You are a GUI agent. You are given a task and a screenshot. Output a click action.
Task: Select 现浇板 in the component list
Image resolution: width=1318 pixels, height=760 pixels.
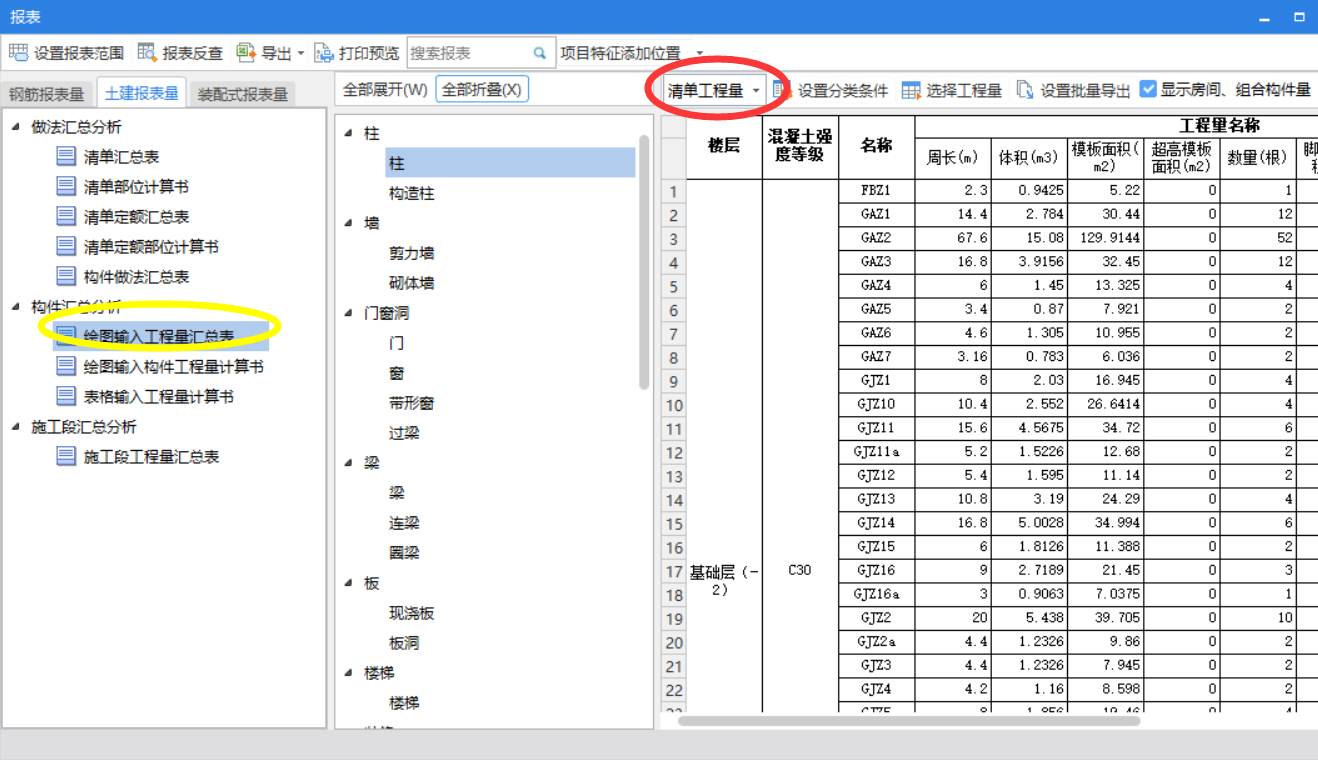tap(411, 613)
